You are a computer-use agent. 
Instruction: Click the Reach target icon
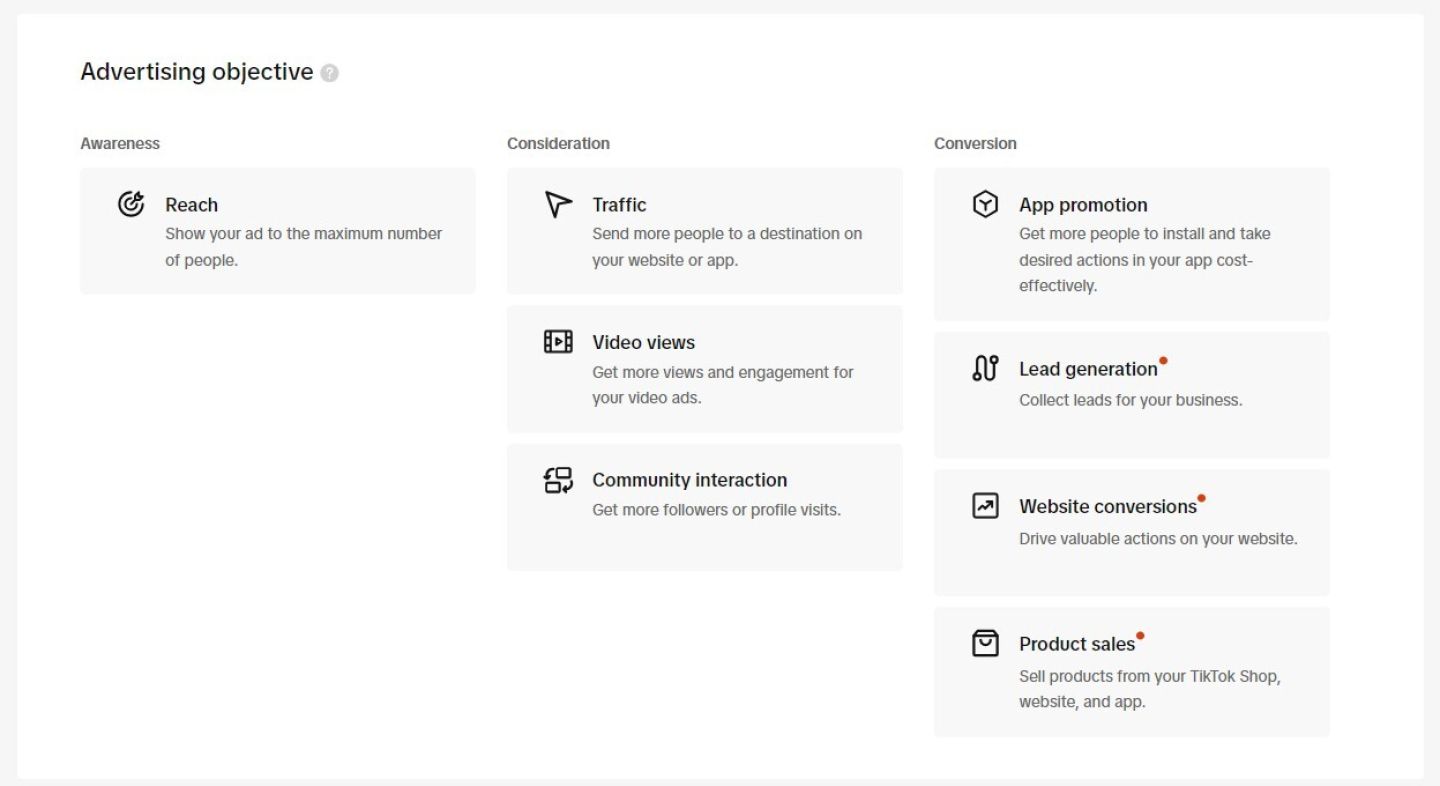(x=131, y=204)
